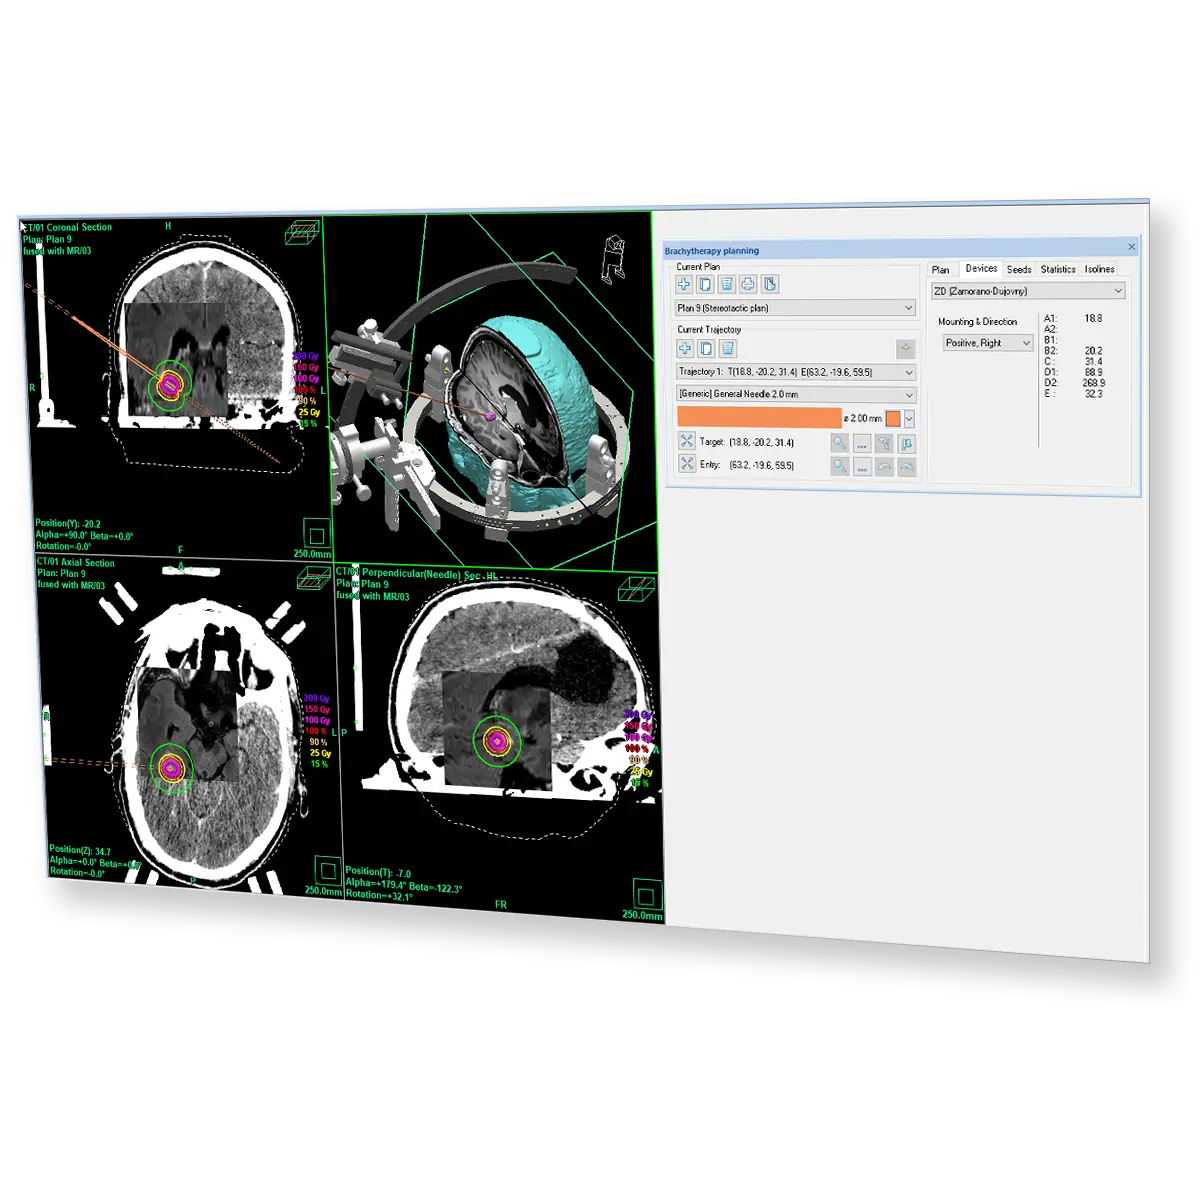Click the ellipsis button beside Entry coordinates
Image resolution: width=1200 pixels, height=1200 pixels.
(x=862, y=467)
